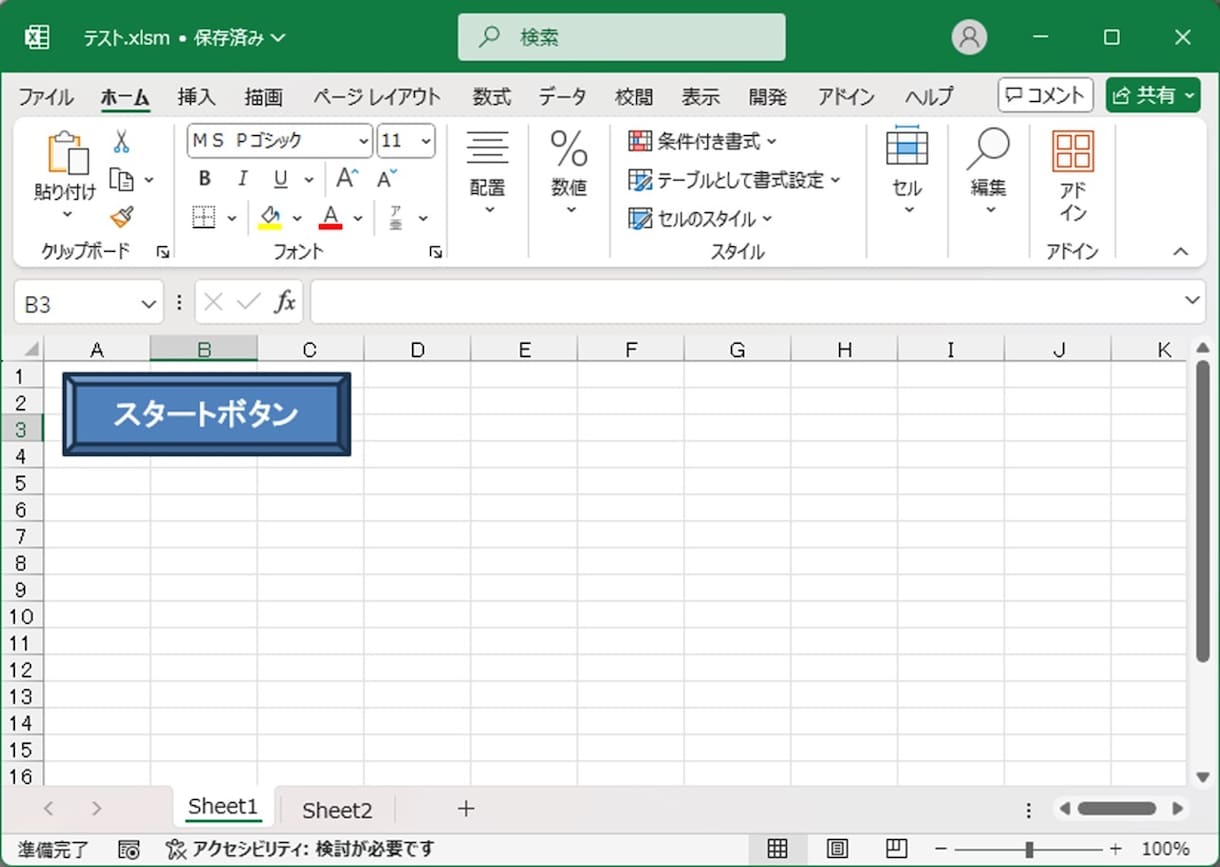Click the コメント button
Image resolution: width=1220 pixels, height=867 pixels.
coord(1045,95)
